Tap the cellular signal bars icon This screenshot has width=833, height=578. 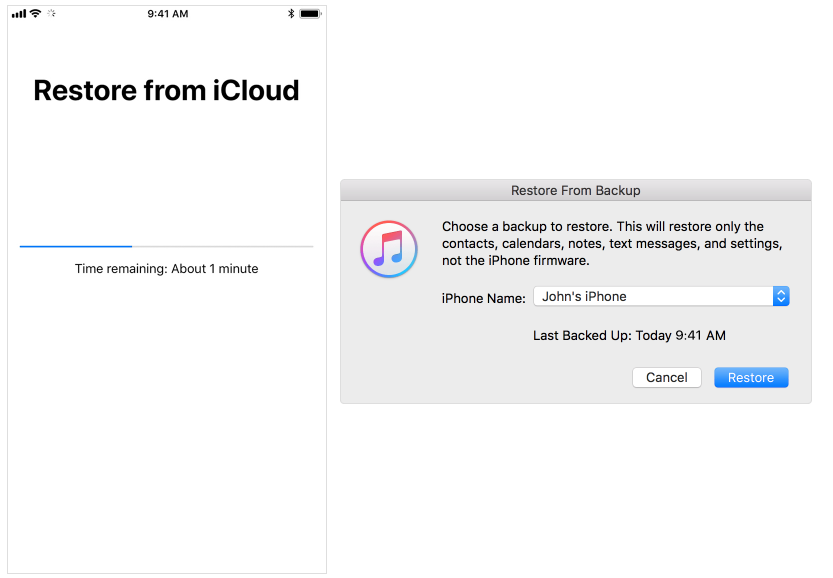pyautogui.click(x=19, y=14)
